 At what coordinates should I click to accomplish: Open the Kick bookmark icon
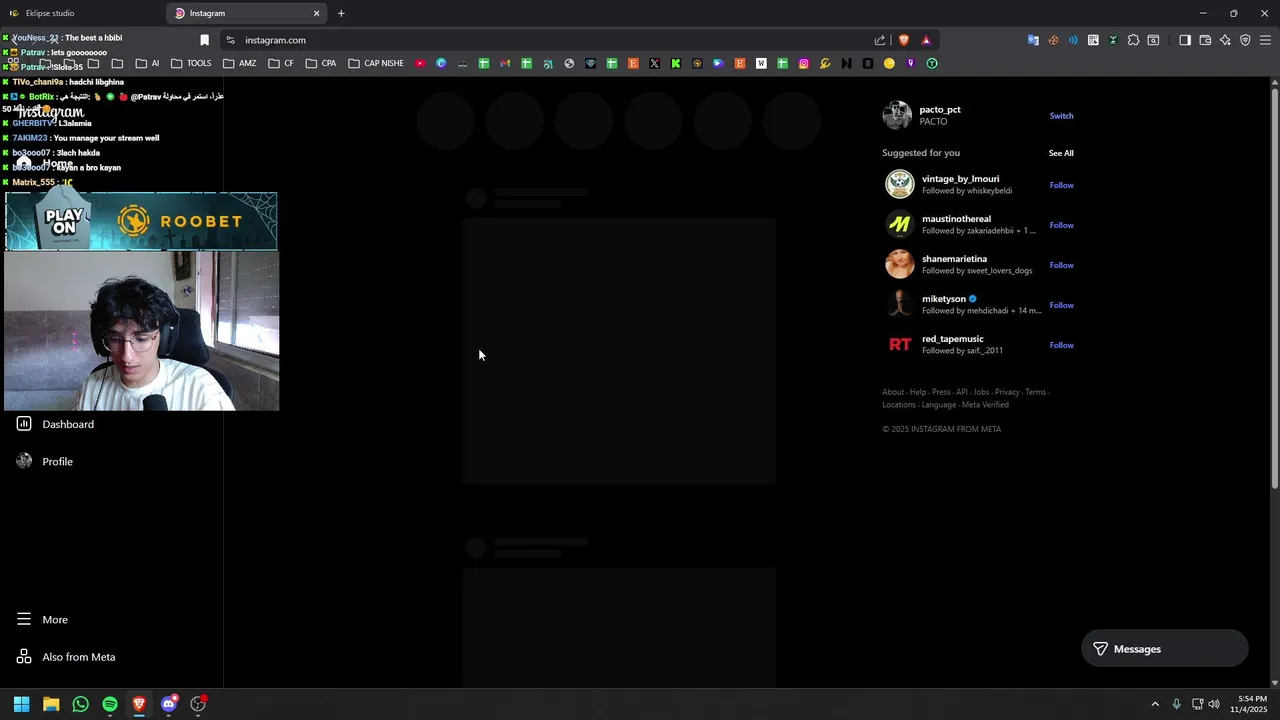click(x=676, y=63)
